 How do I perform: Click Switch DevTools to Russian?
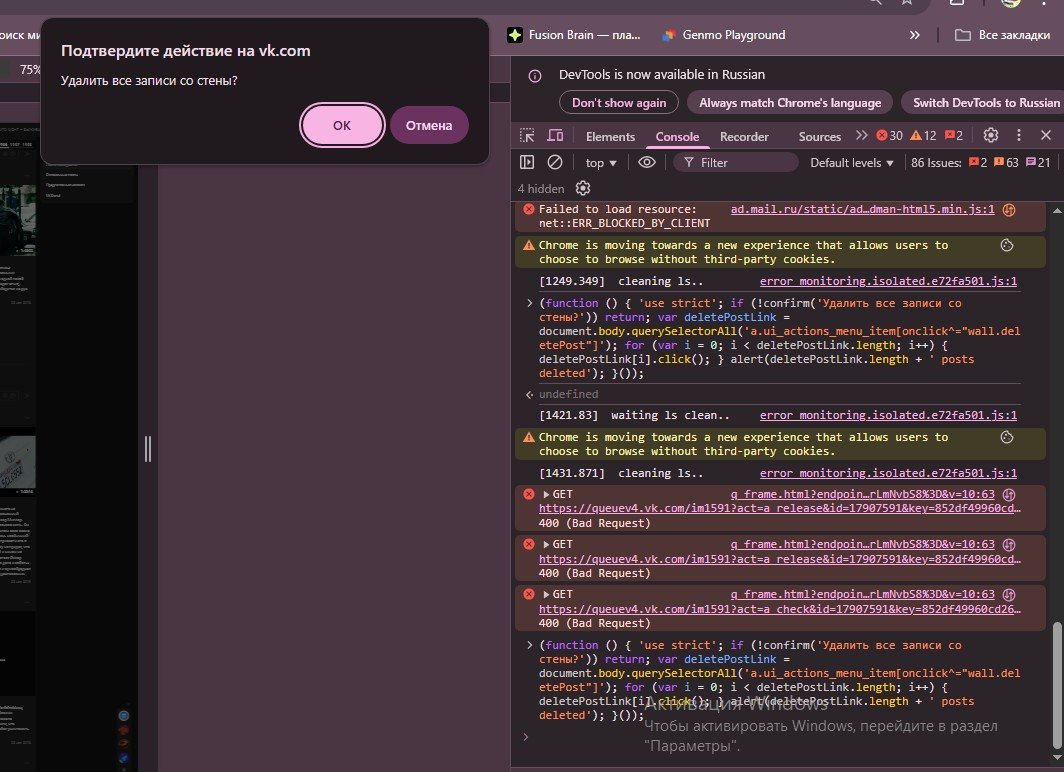(985, 102)
